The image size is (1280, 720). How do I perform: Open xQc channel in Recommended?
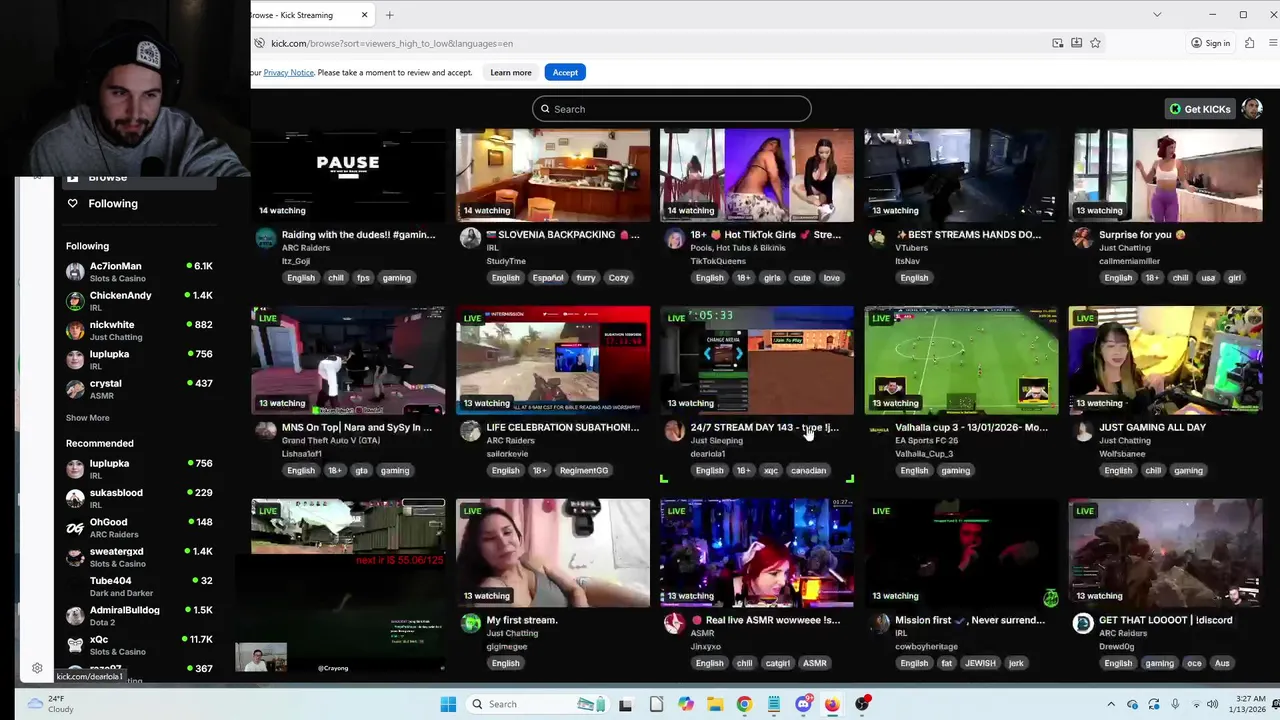pyautogui.click(x=139, y=645)
